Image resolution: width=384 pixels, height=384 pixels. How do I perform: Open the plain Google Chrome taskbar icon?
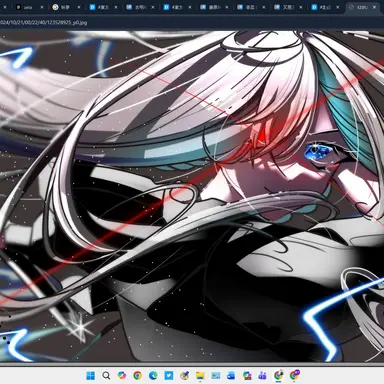(137, 376)
